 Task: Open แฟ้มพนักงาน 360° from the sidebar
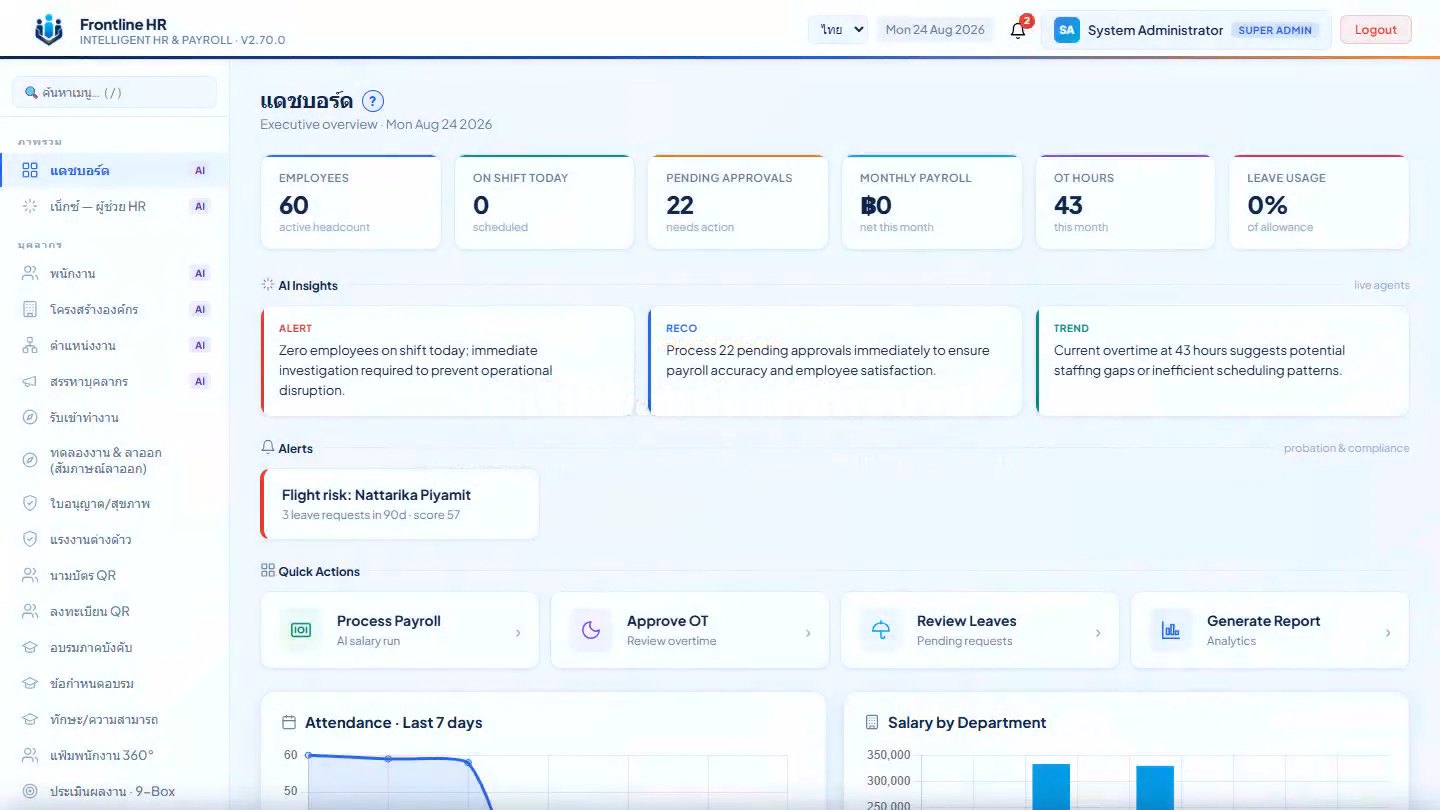click(x=114, y=755)
